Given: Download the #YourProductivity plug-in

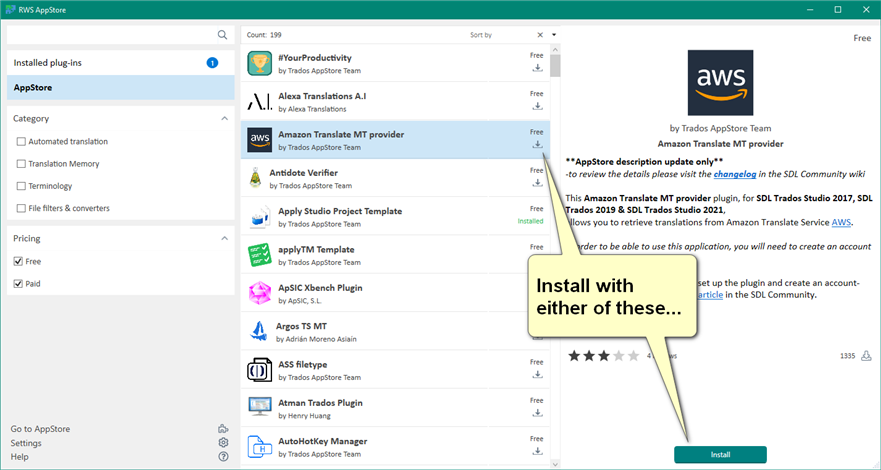Looking at the screenshot, I should (x=537, y=68).
